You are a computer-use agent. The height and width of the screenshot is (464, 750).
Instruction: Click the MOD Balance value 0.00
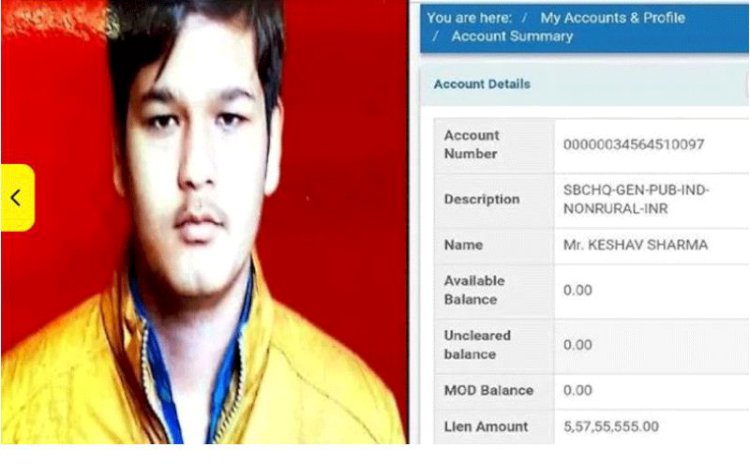click(x=577, y=390)
